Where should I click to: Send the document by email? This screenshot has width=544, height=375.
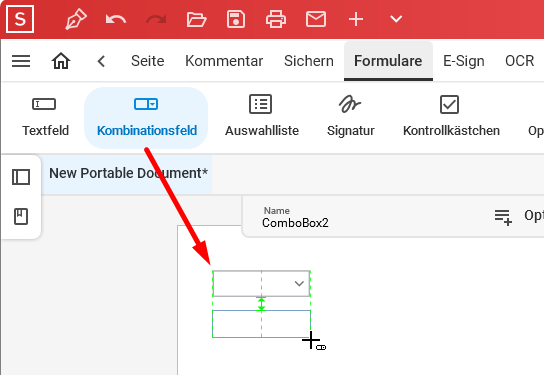316,19
